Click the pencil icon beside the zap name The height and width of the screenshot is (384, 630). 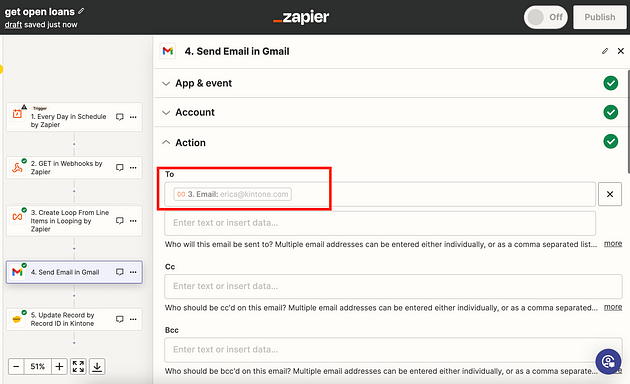[x=81, y=11]
